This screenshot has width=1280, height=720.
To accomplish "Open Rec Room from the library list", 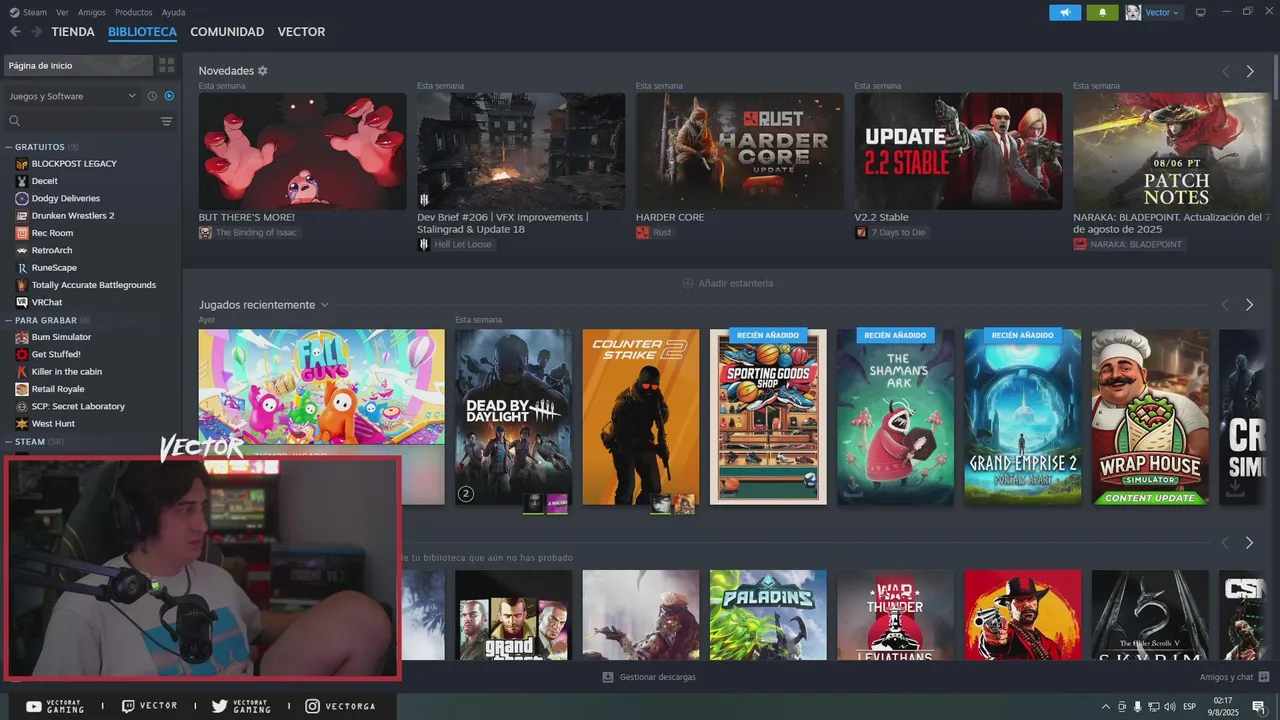I will 52,233.
